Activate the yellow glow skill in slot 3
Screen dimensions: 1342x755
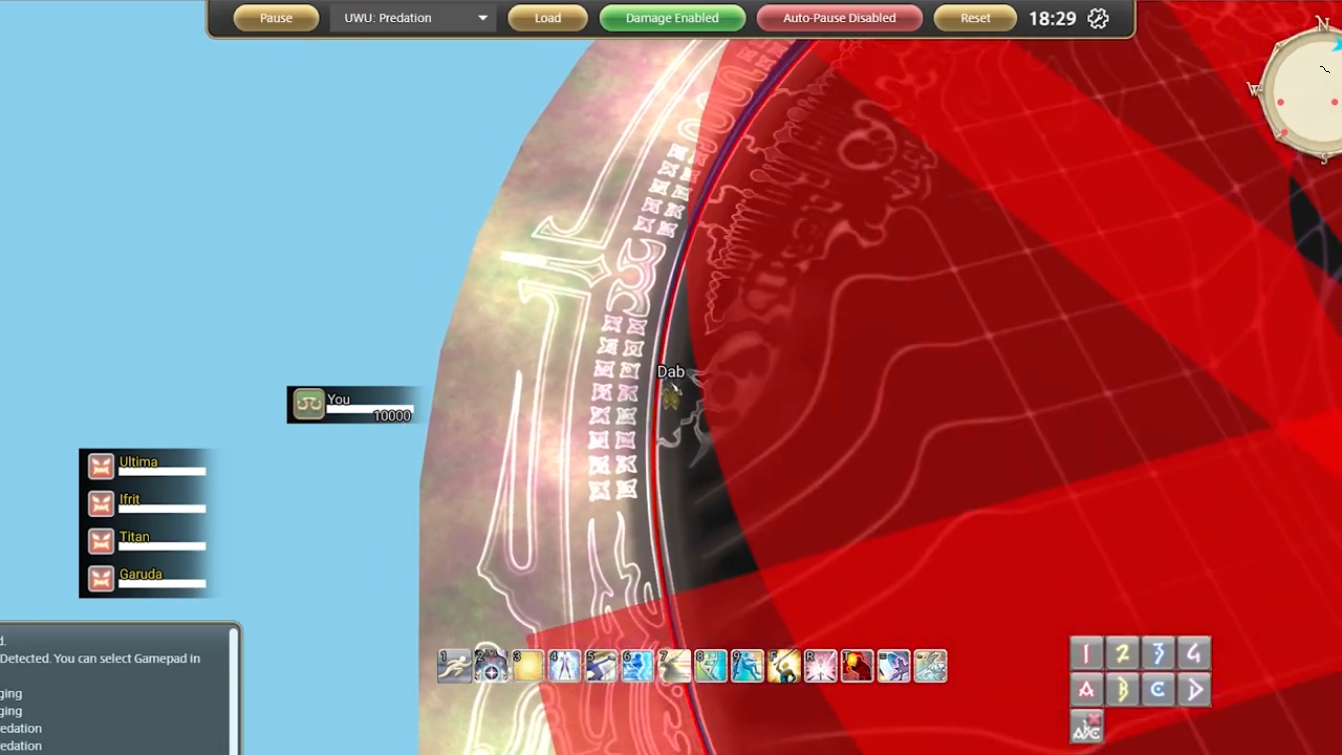click(528, 666)
